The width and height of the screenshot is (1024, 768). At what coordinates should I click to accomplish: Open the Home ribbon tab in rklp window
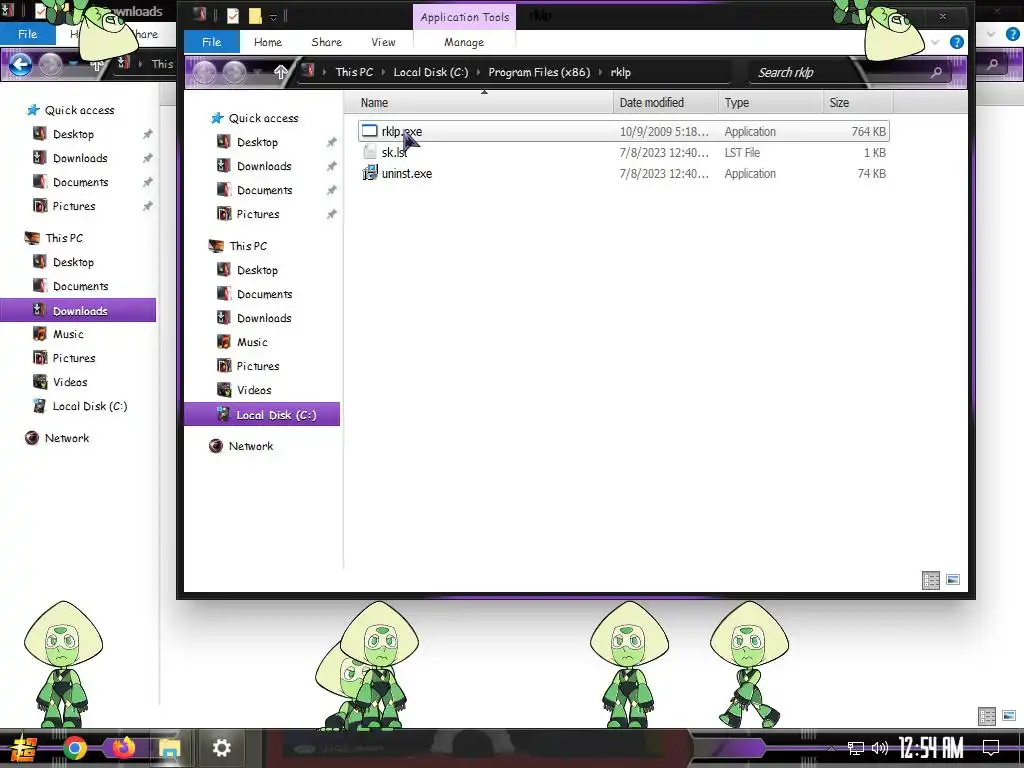click(x=268, y=42)
